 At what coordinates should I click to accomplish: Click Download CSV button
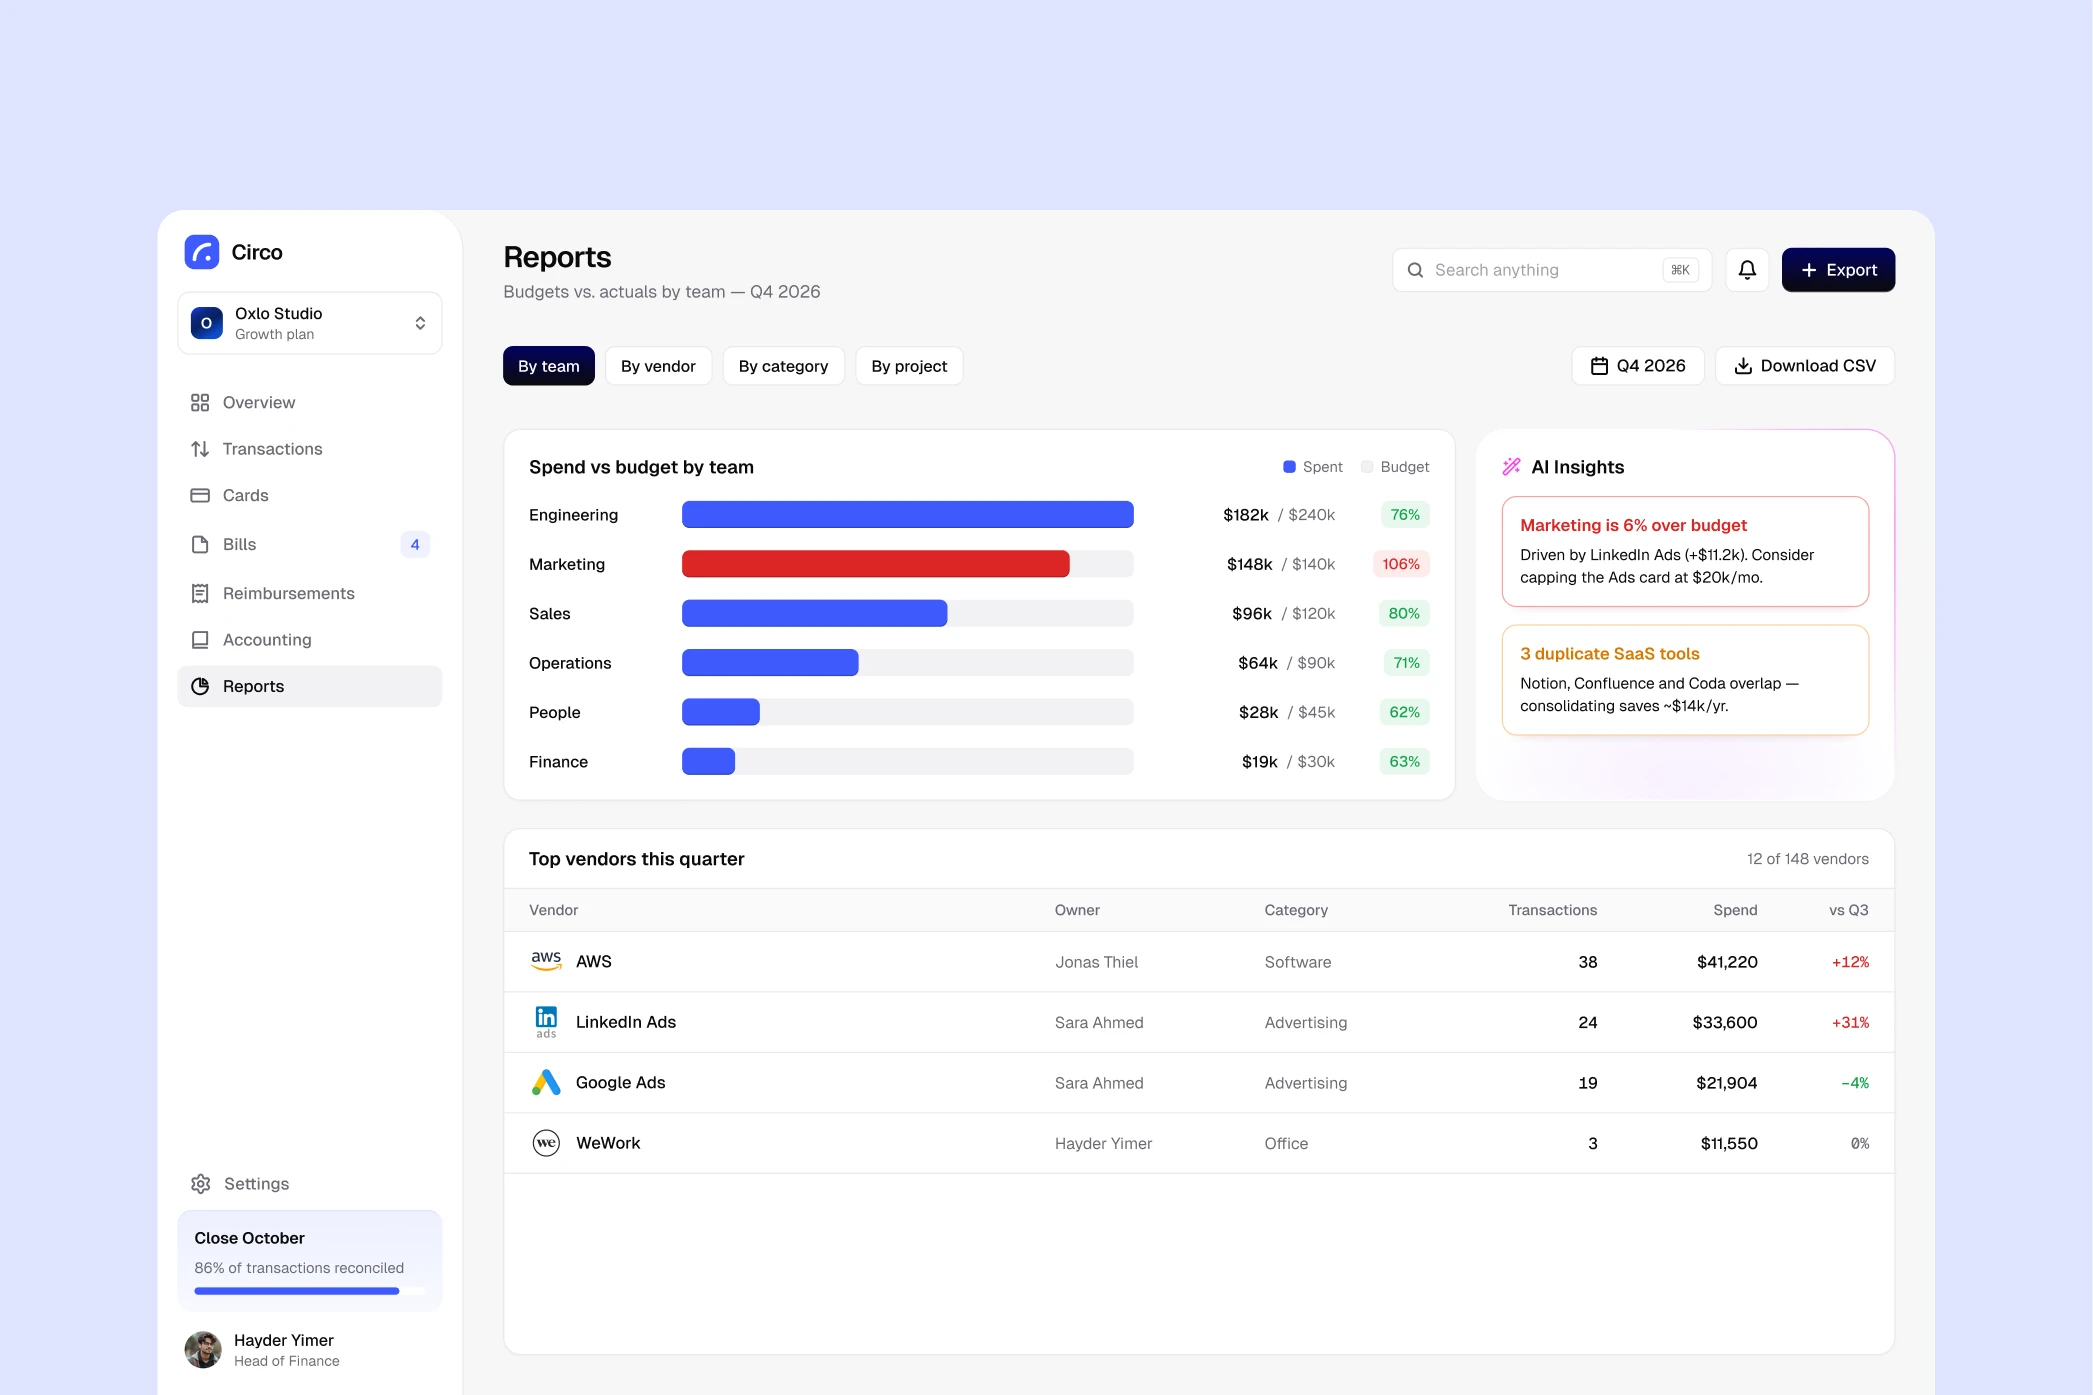[1805, 366]
